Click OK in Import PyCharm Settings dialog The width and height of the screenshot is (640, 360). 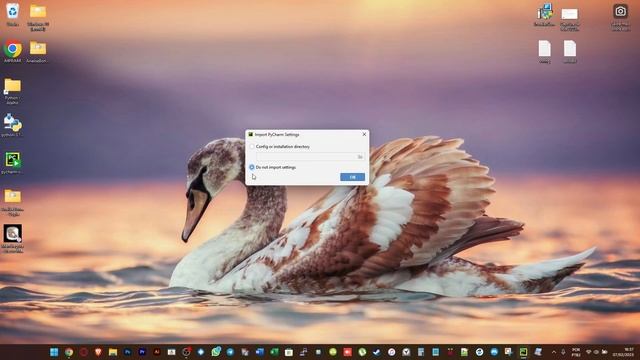click(352, 177)
